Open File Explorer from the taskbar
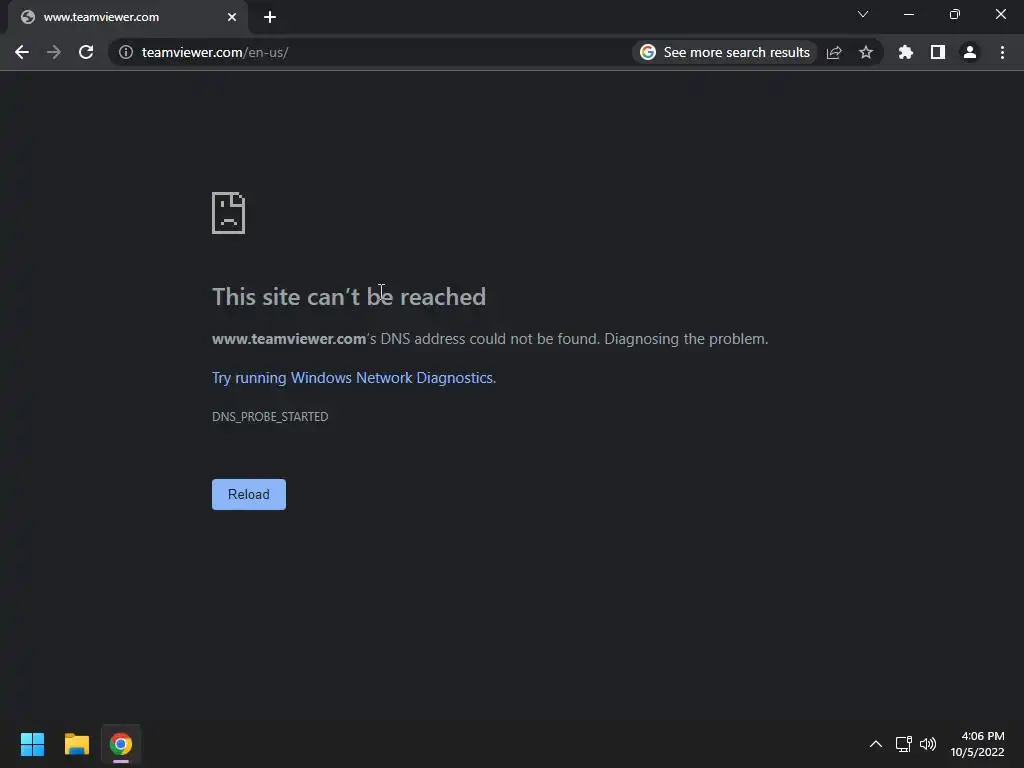This screenshot has height=768, width=1024. [x=76, y=744]
